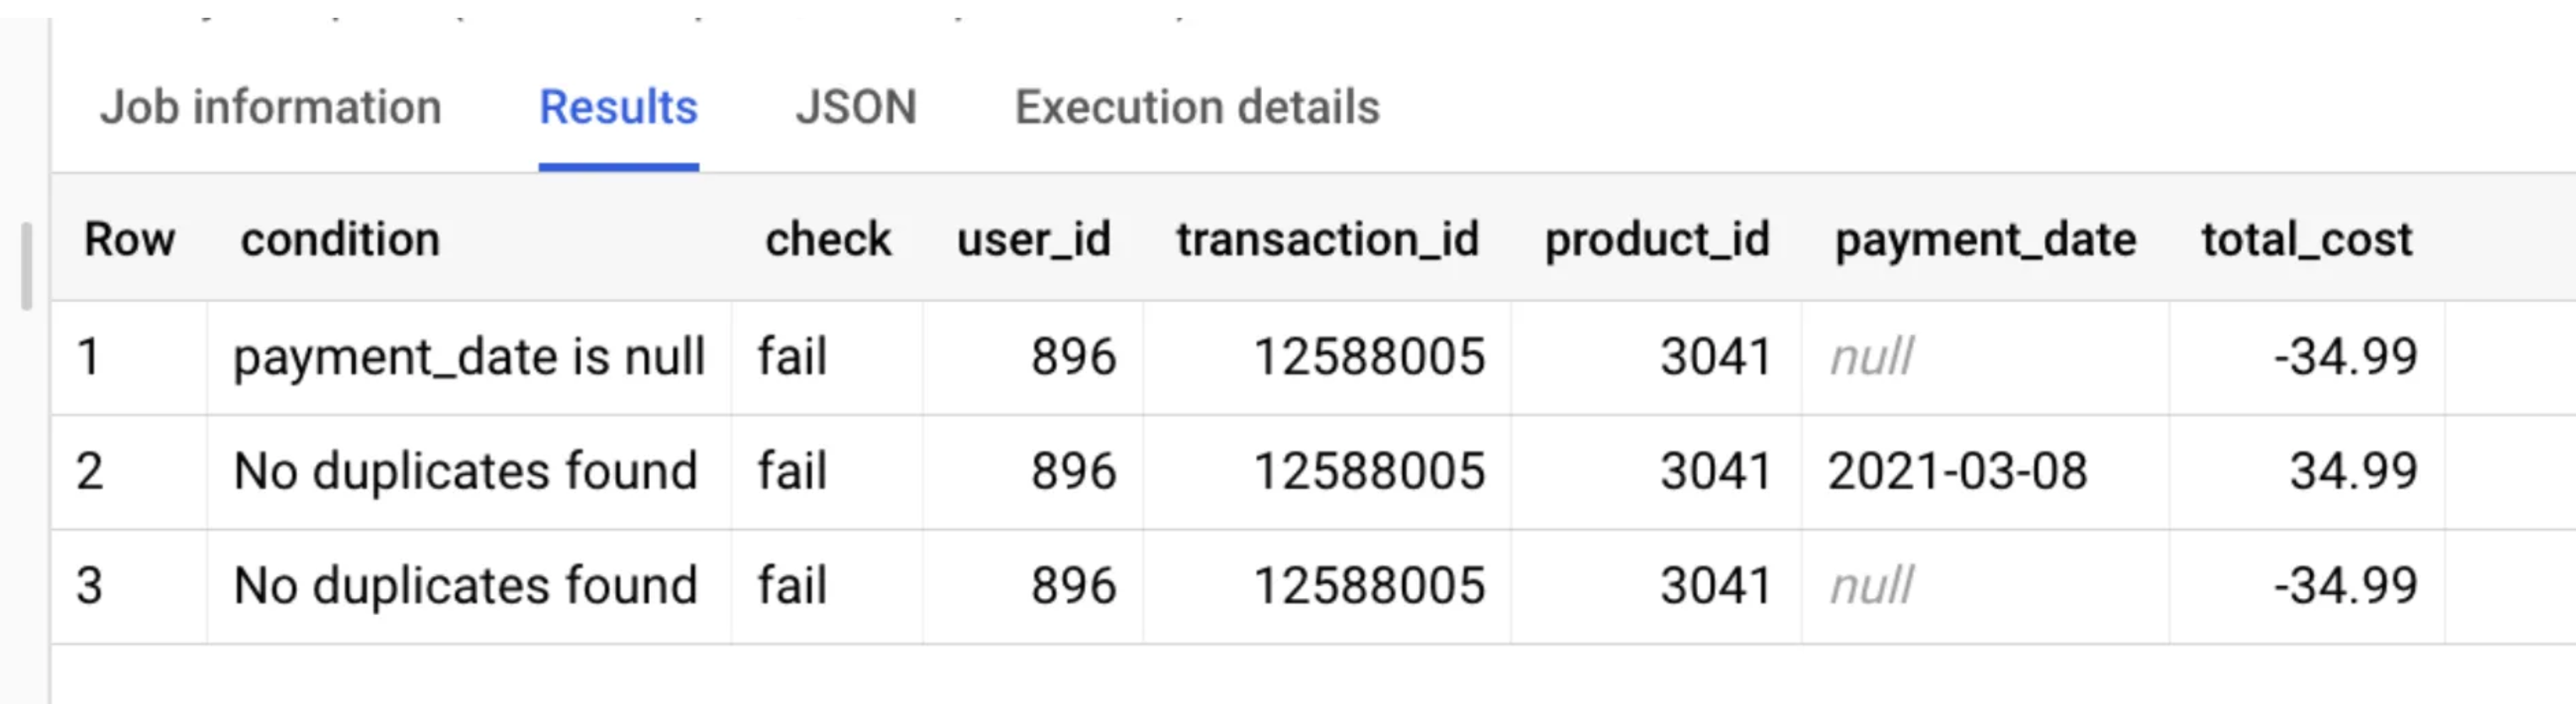Image resolution: width=2576 pixels, height=704 pixels.
Task: Select the fail cell in row 1
Action: pyautogui.click(x=827, y=357)
